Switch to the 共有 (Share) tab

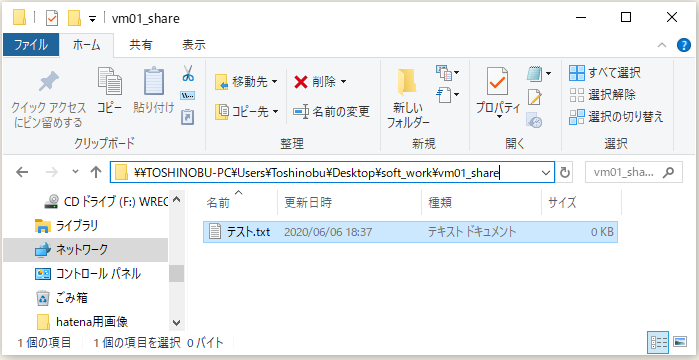pyautogui.click(x=140, y=45)
